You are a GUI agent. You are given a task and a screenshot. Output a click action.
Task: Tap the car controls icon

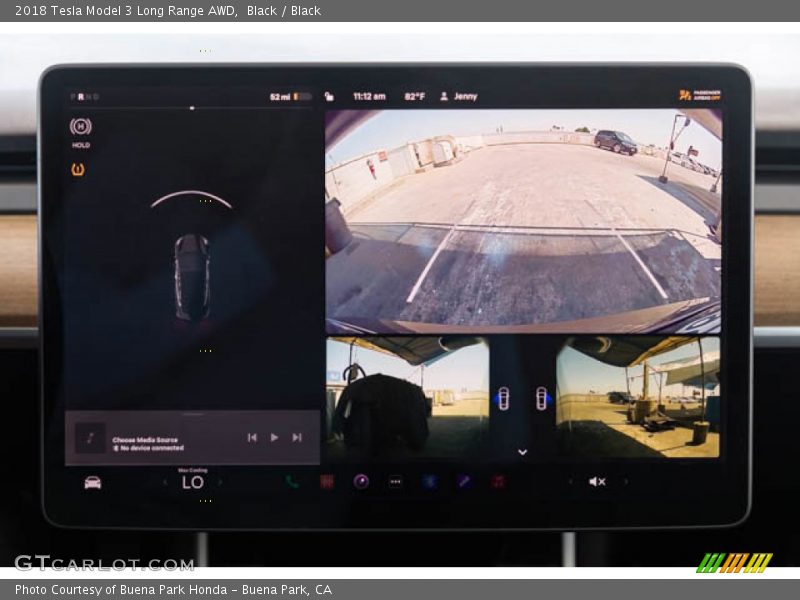(x=92, y=482)
